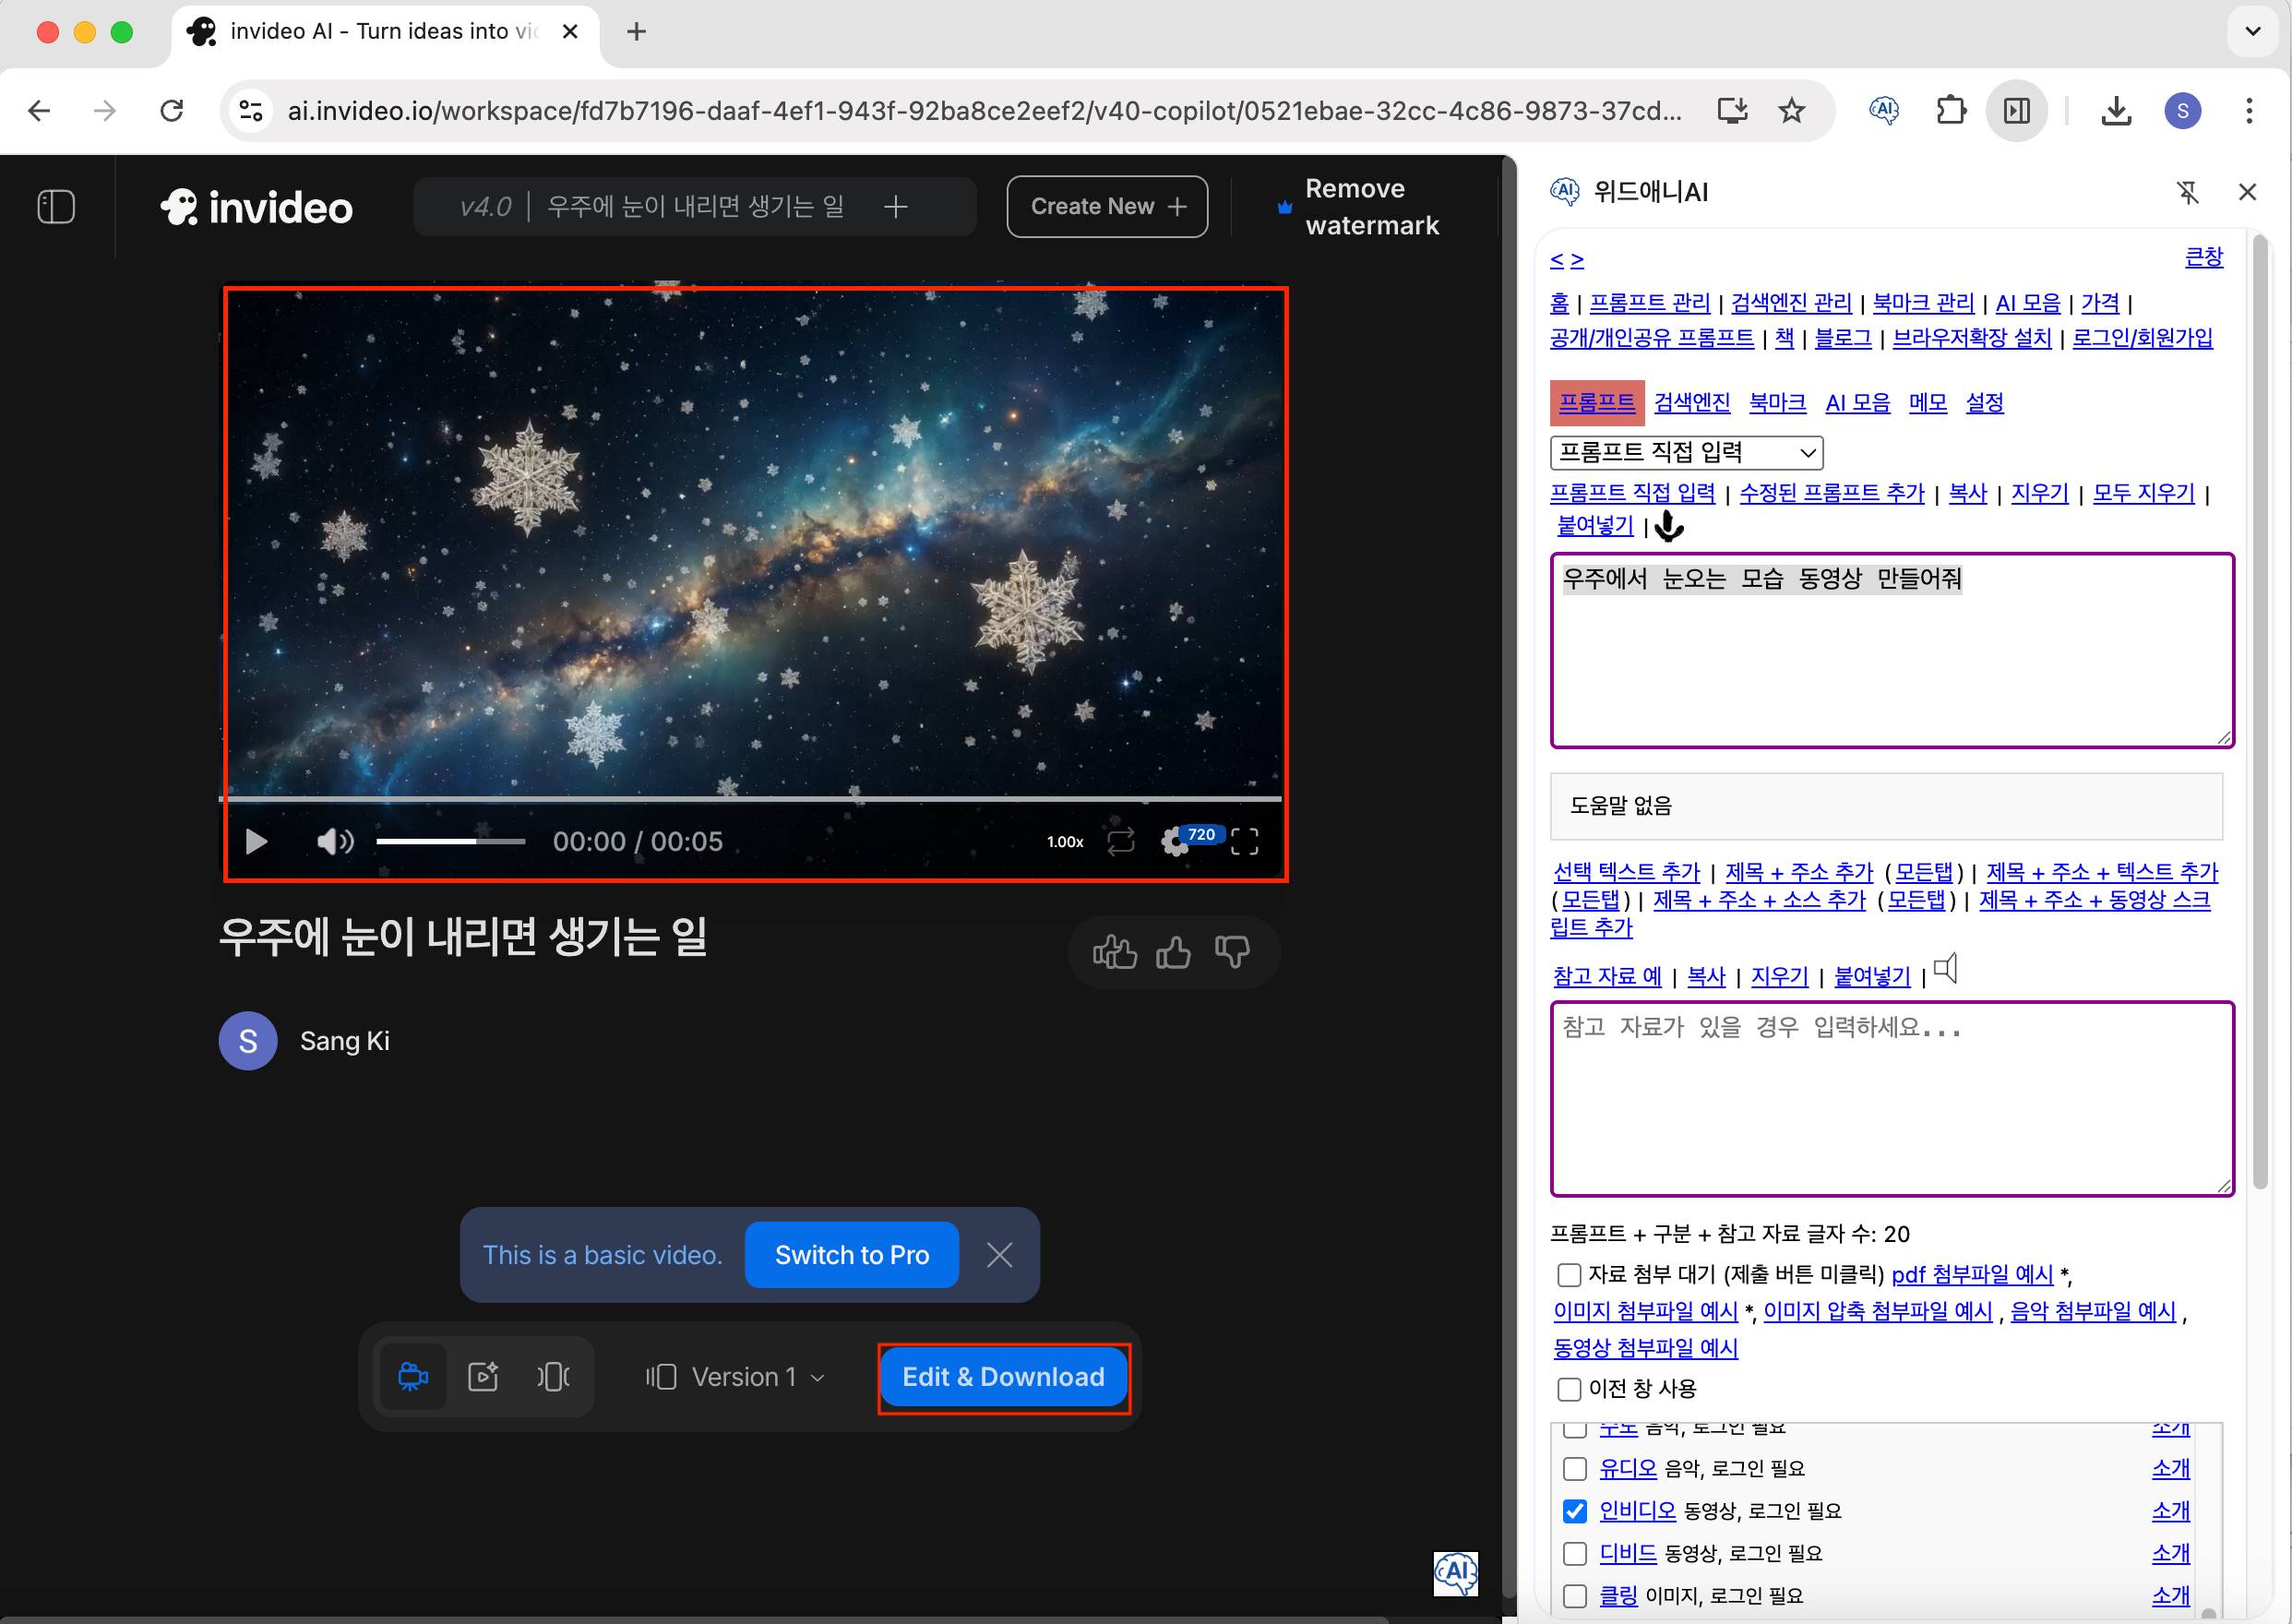Mute the video volume speaker icon

[334, 842]
